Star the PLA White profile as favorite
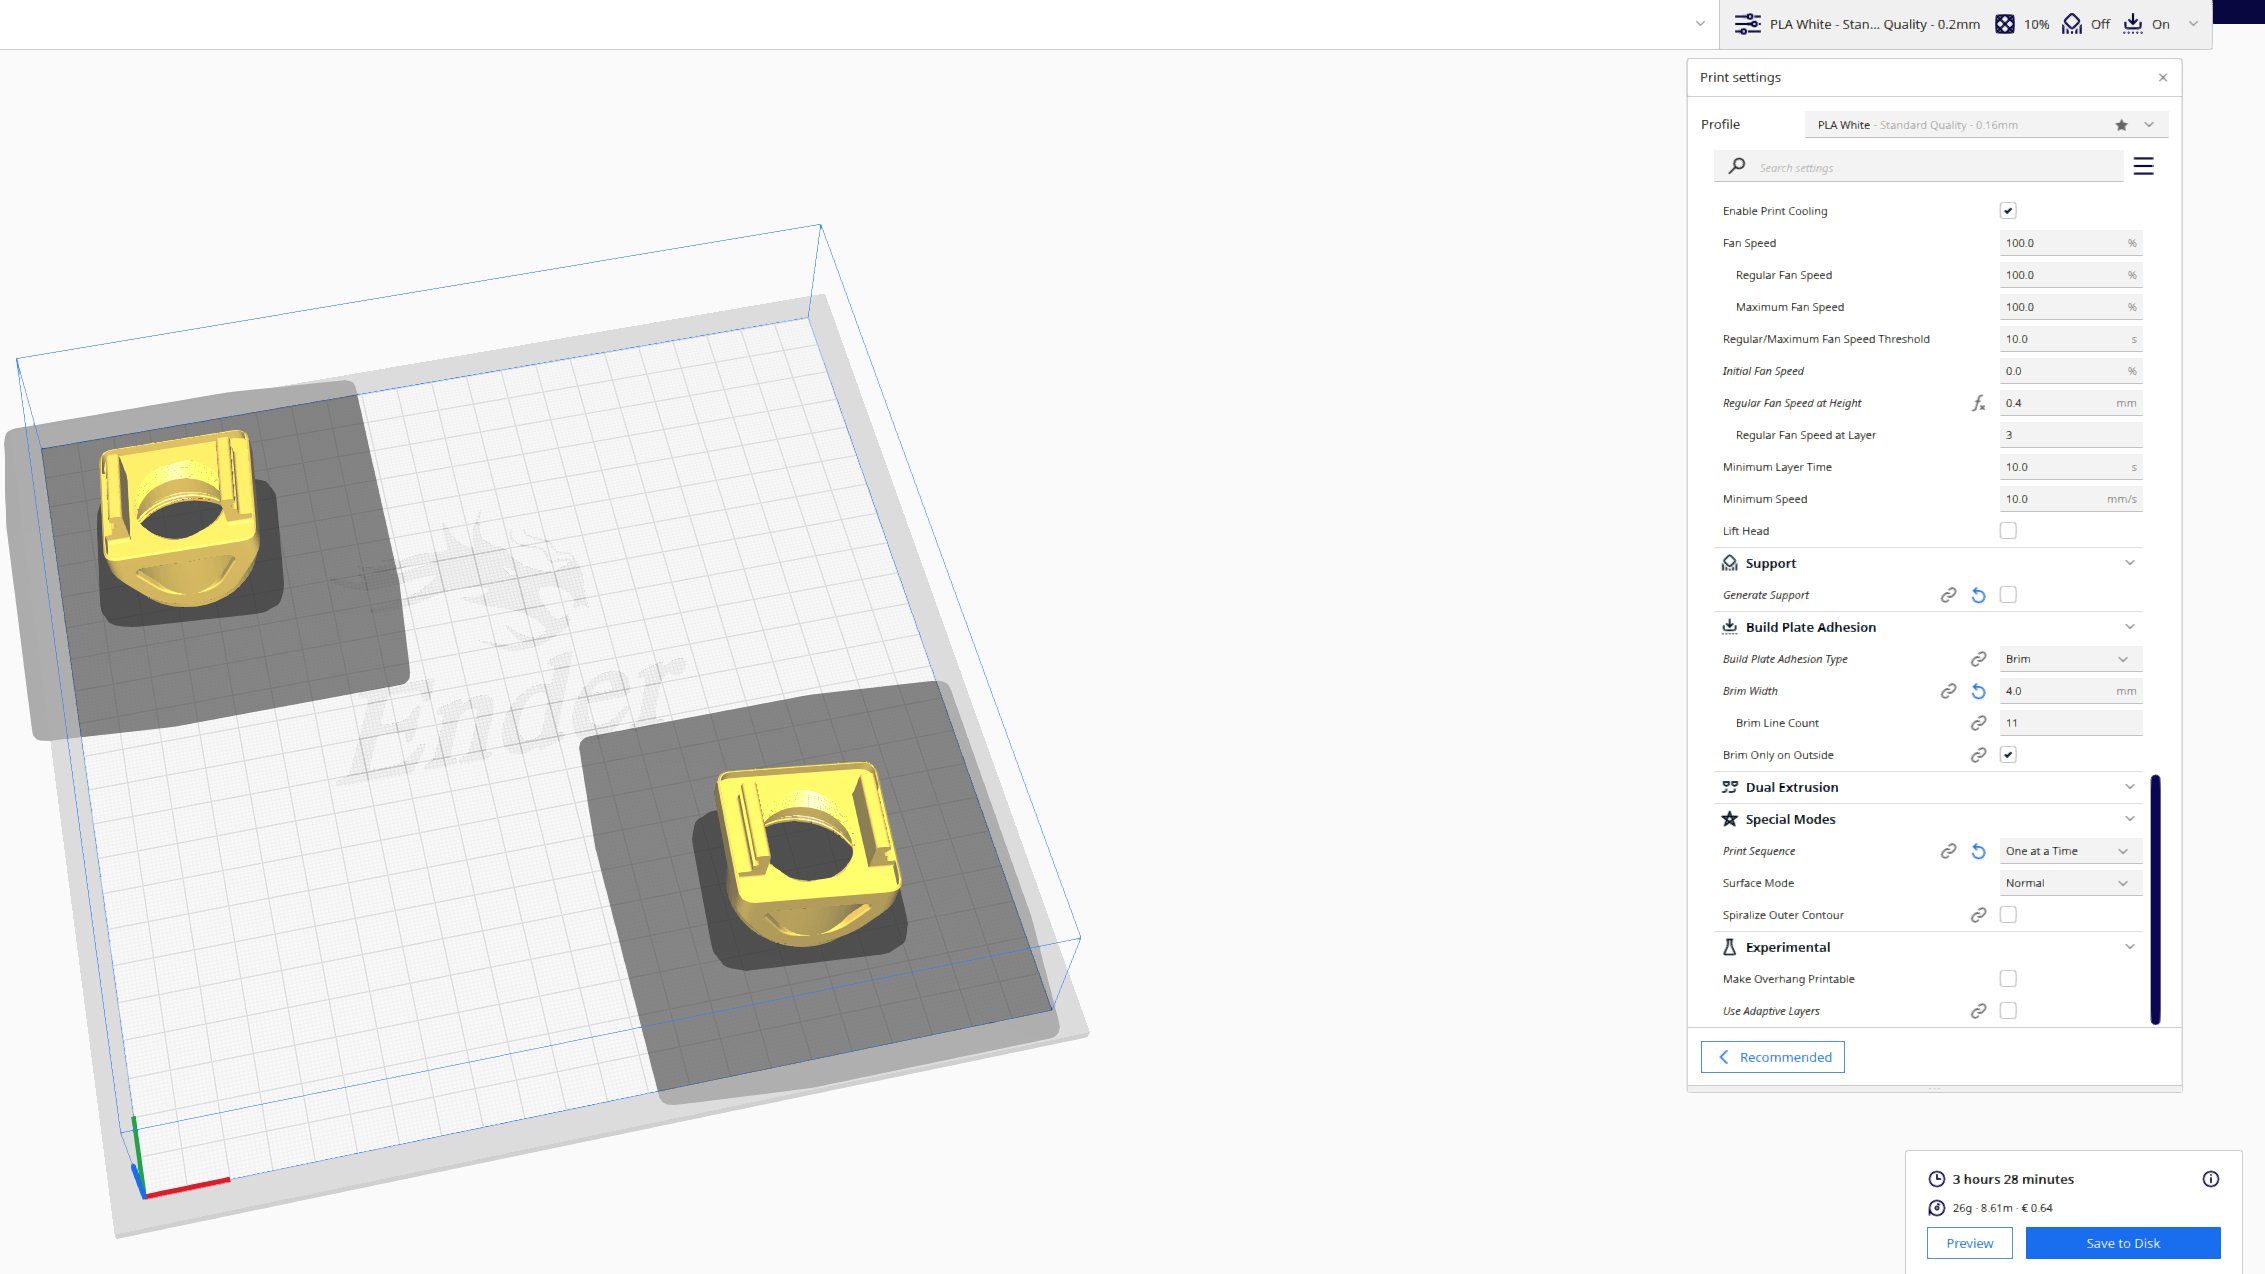This screenshot has height=1274, width=2265. tap(2121, 124)
